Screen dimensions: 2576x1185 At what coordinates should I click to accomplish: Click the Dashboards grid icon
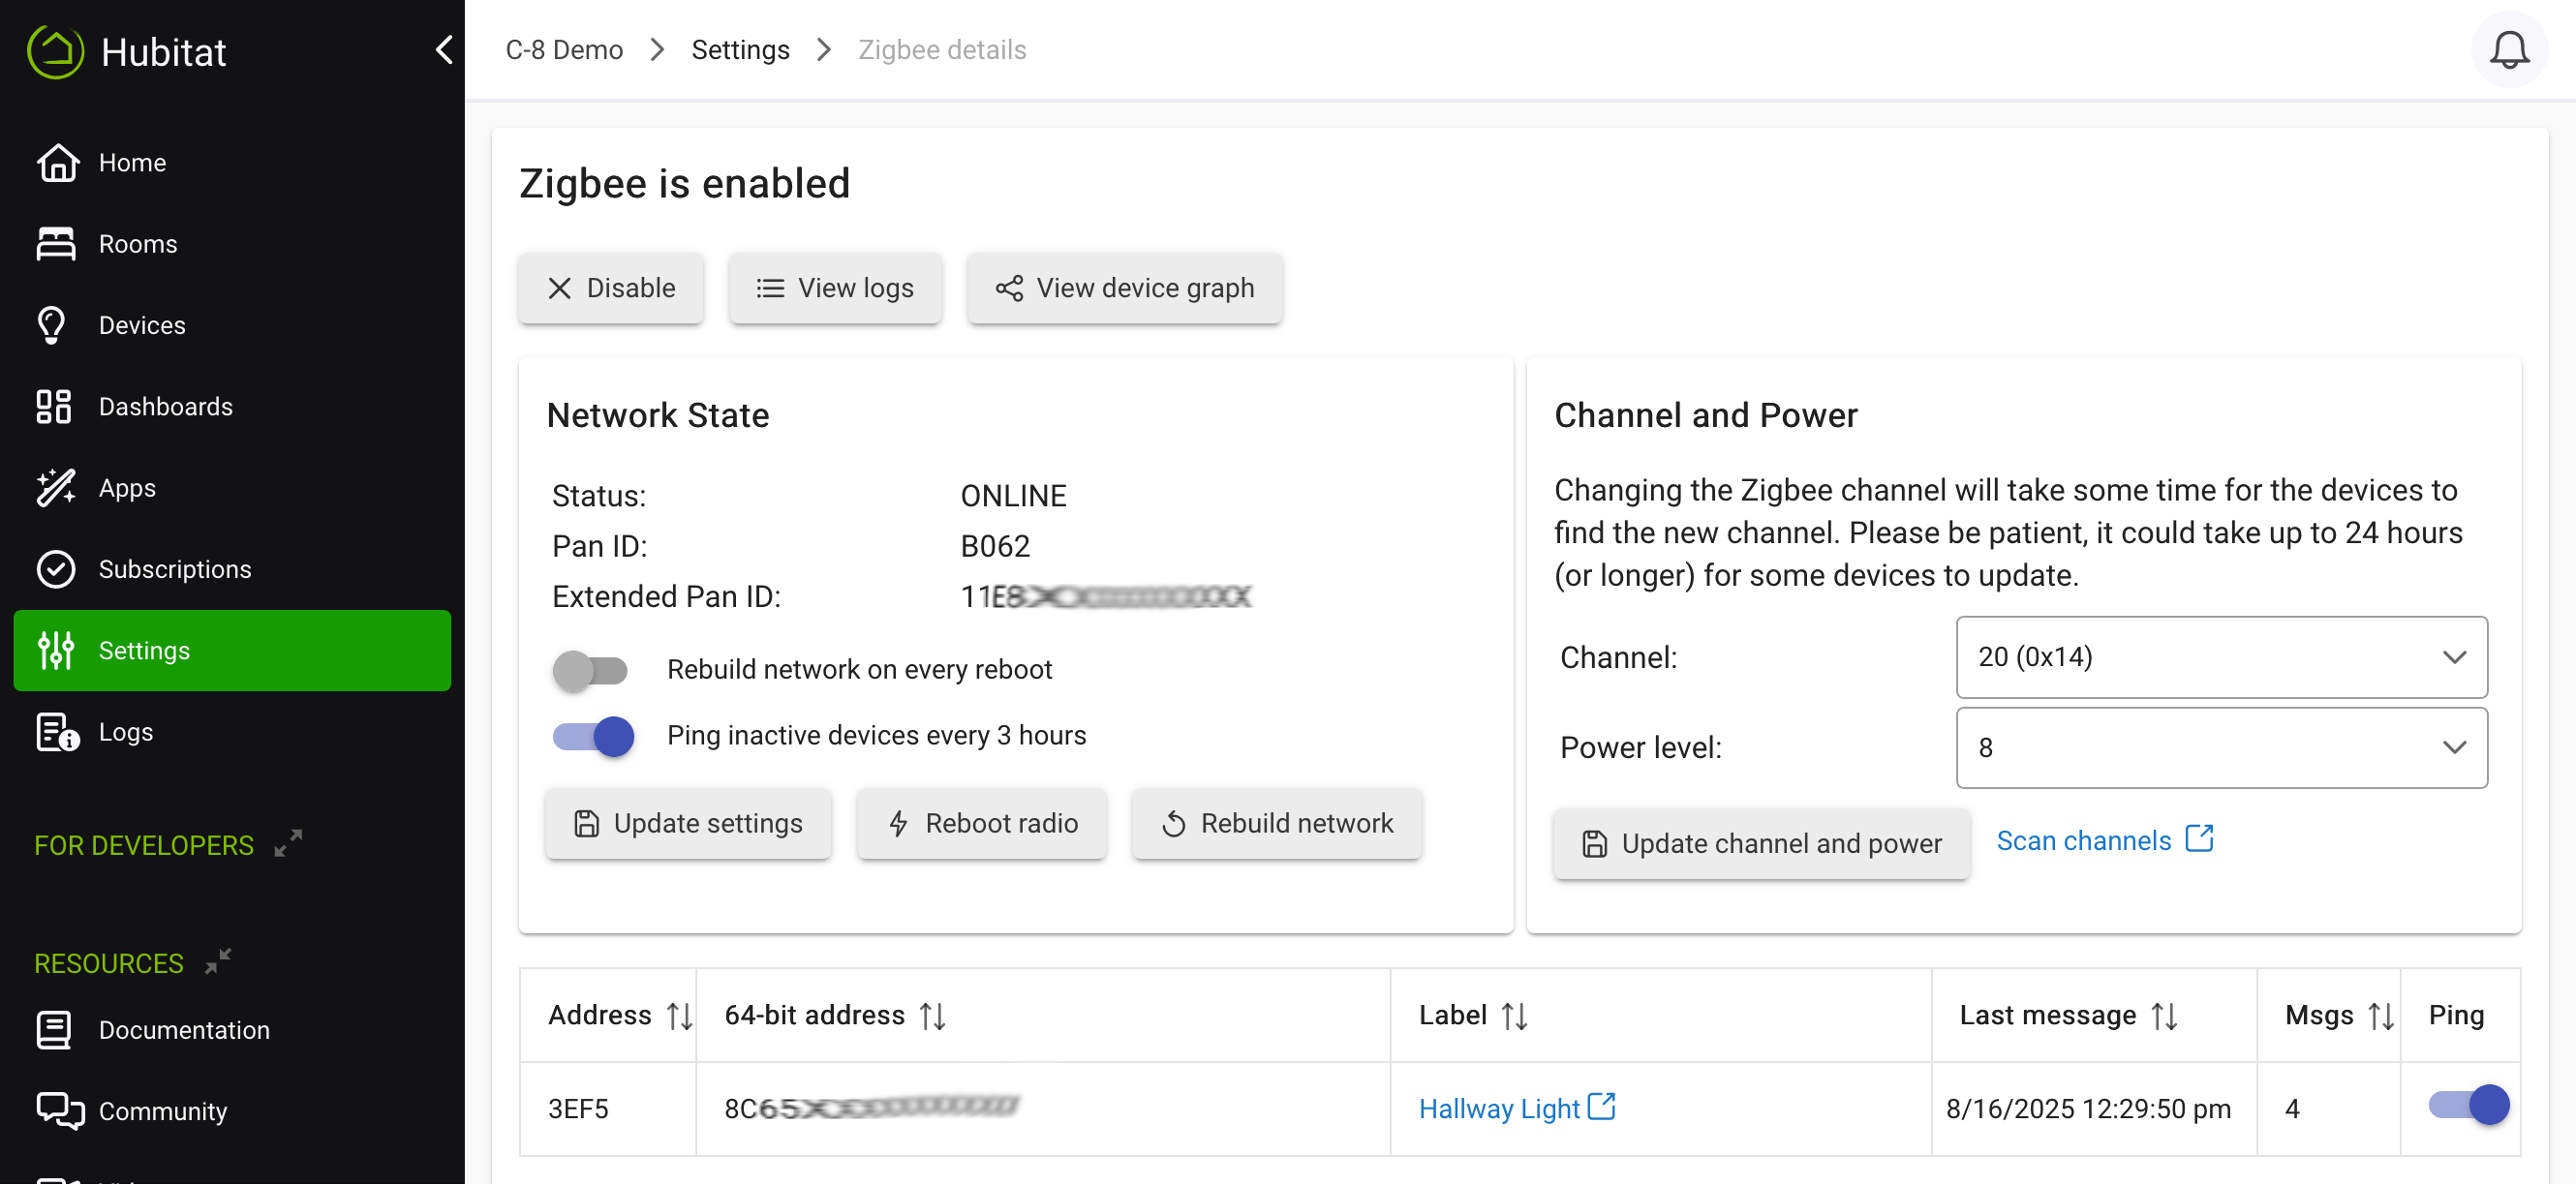click(54, 406)
